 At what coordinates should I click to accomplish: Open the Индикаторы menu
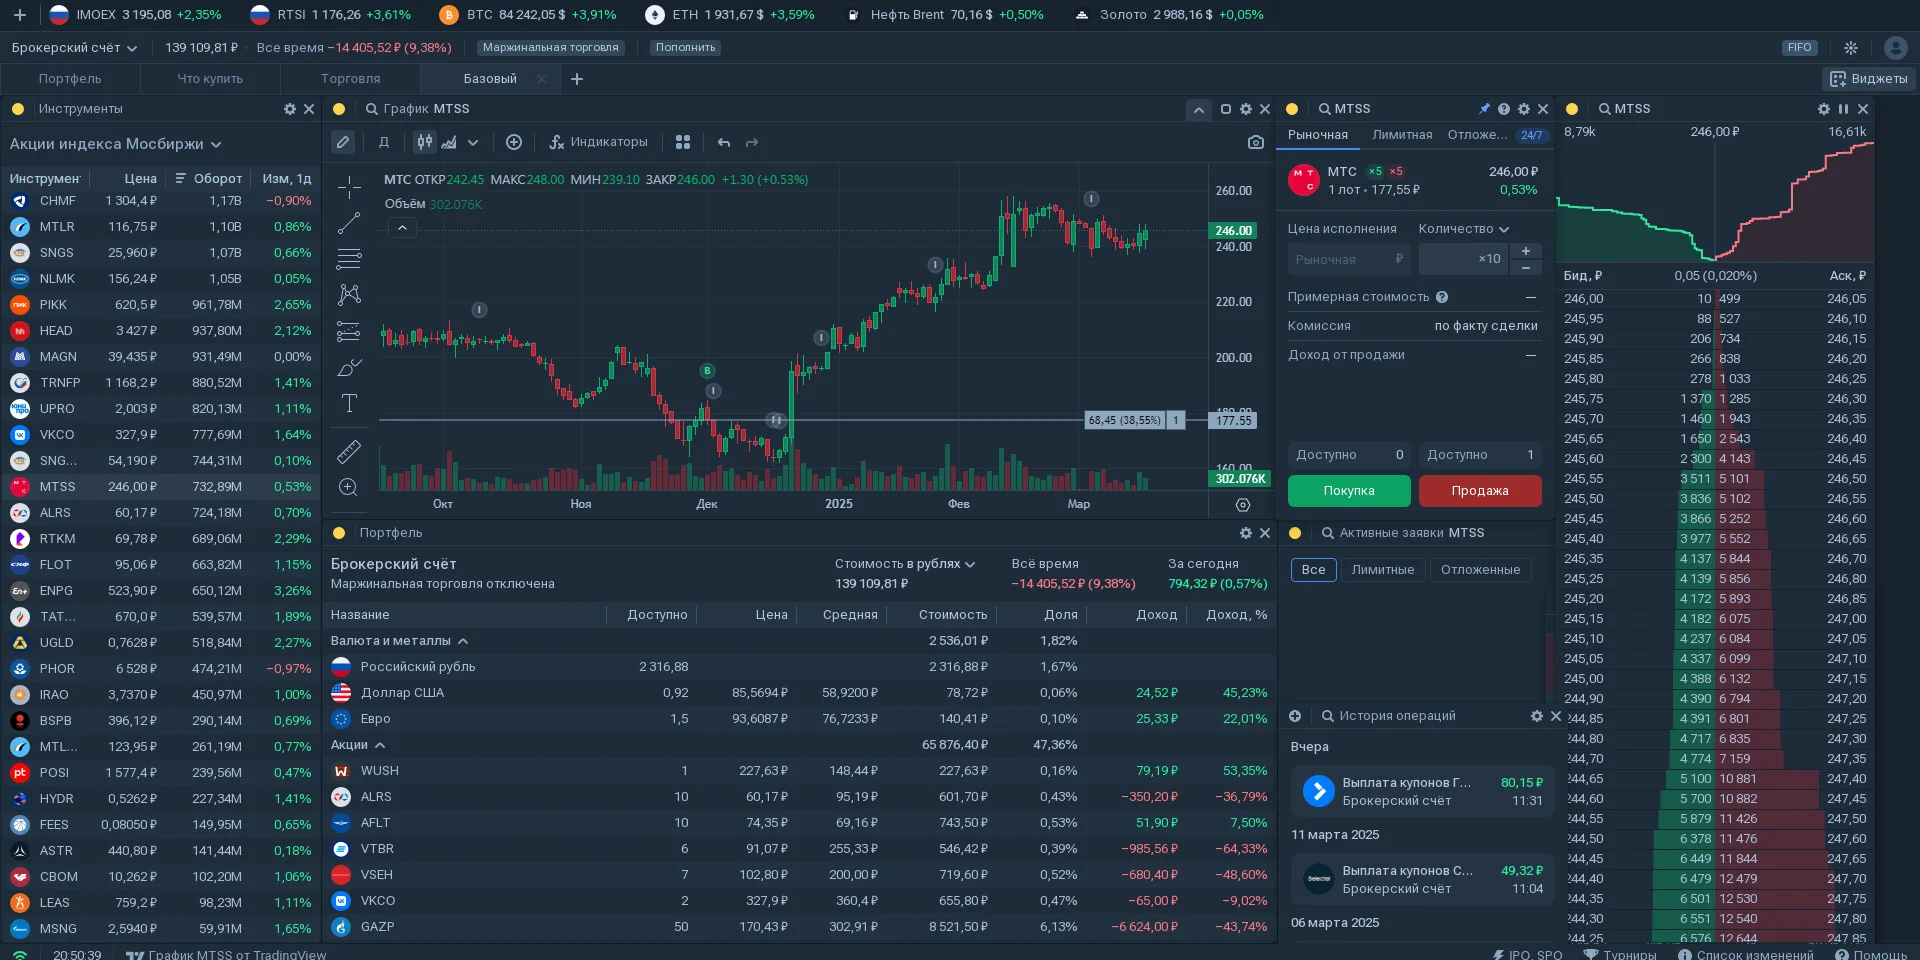[599, 143]
